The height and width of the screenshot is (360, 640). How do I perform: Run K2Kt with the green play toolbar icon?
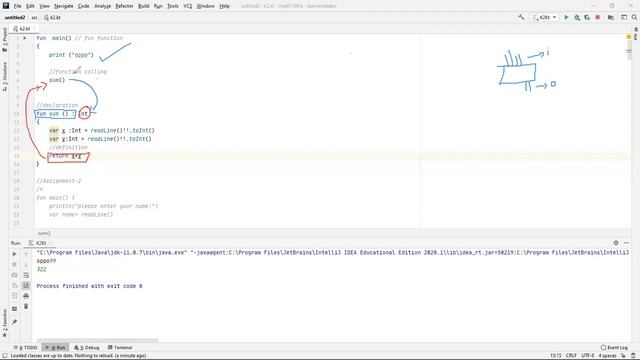point(566,17)
